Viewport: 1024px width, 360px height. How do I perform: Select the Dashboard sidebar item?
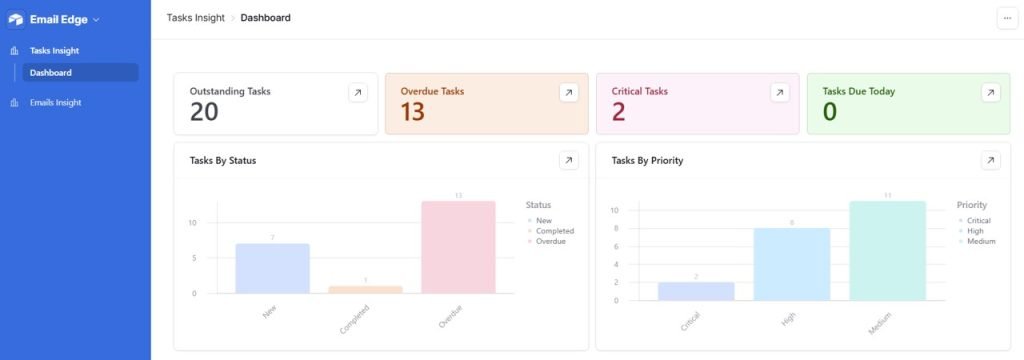pos(80,73)
